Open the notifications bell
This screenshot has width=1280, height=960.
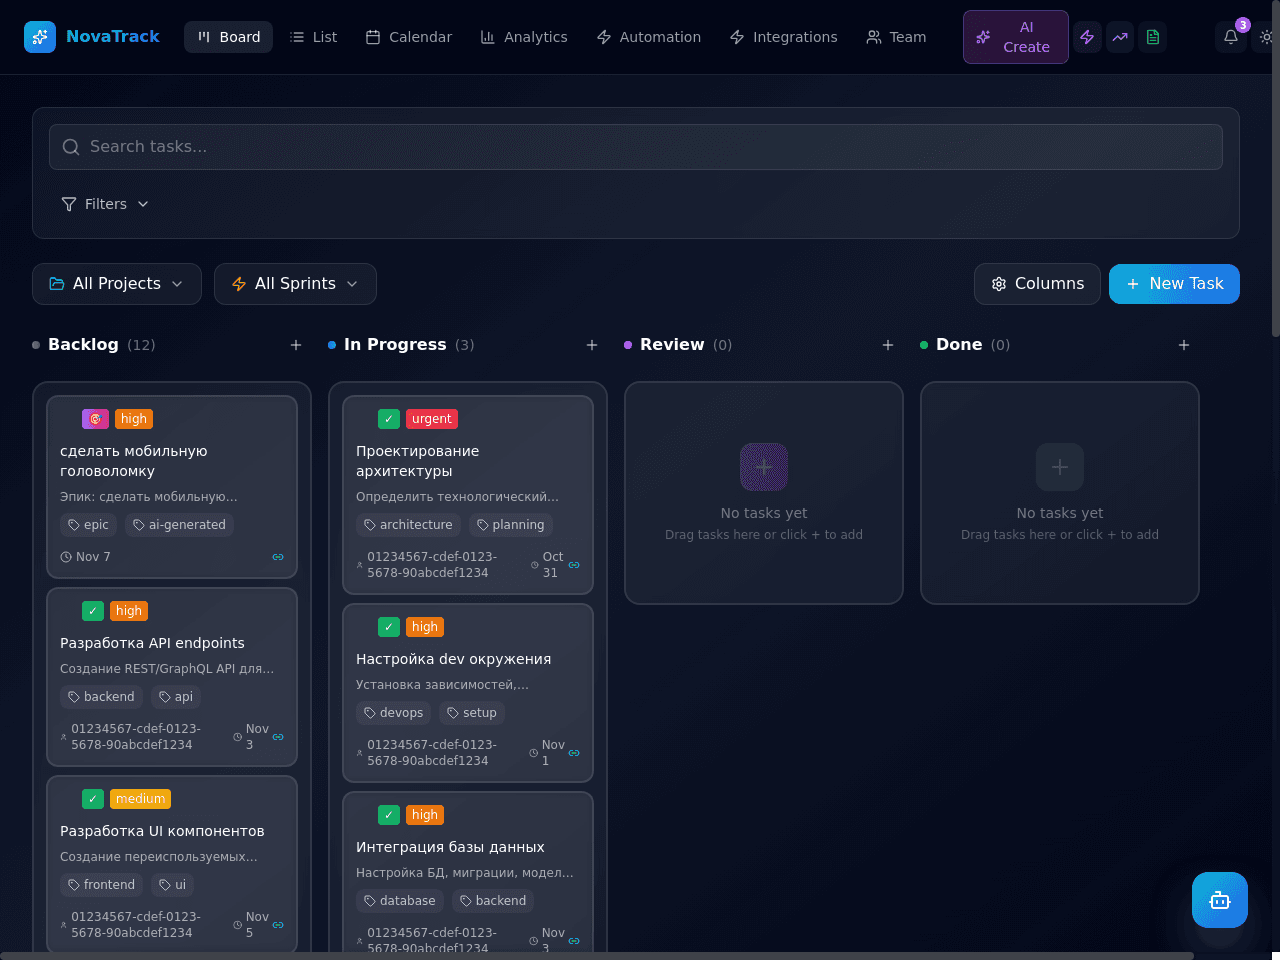pos(1231,37)
